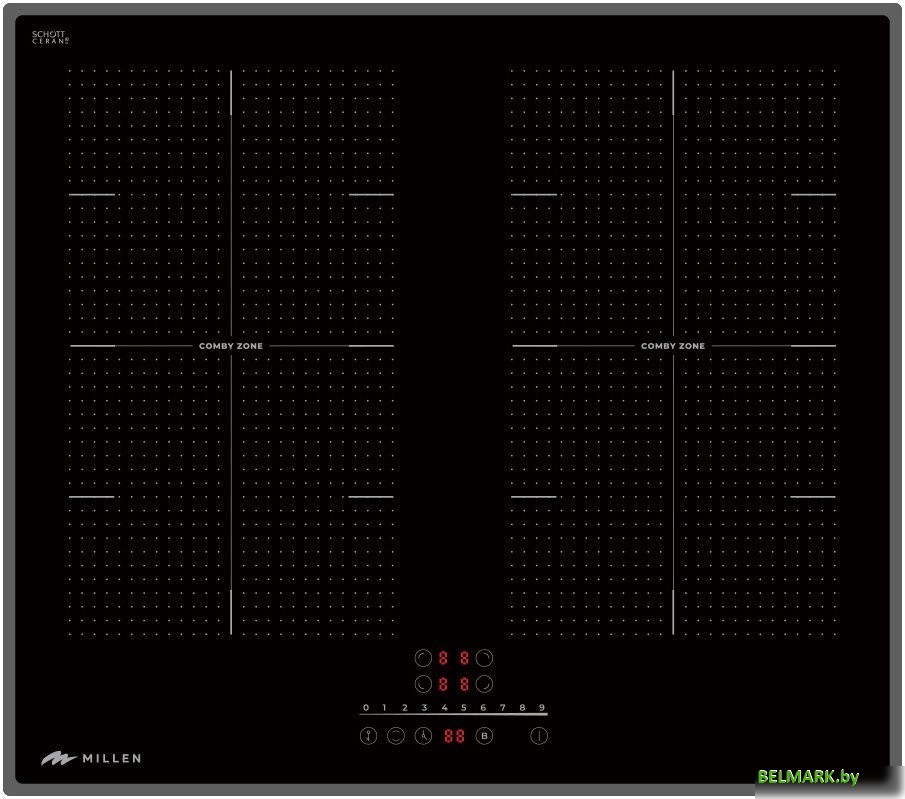
Task: Activate the Boost 'B' button
Action: coord(485,736)
